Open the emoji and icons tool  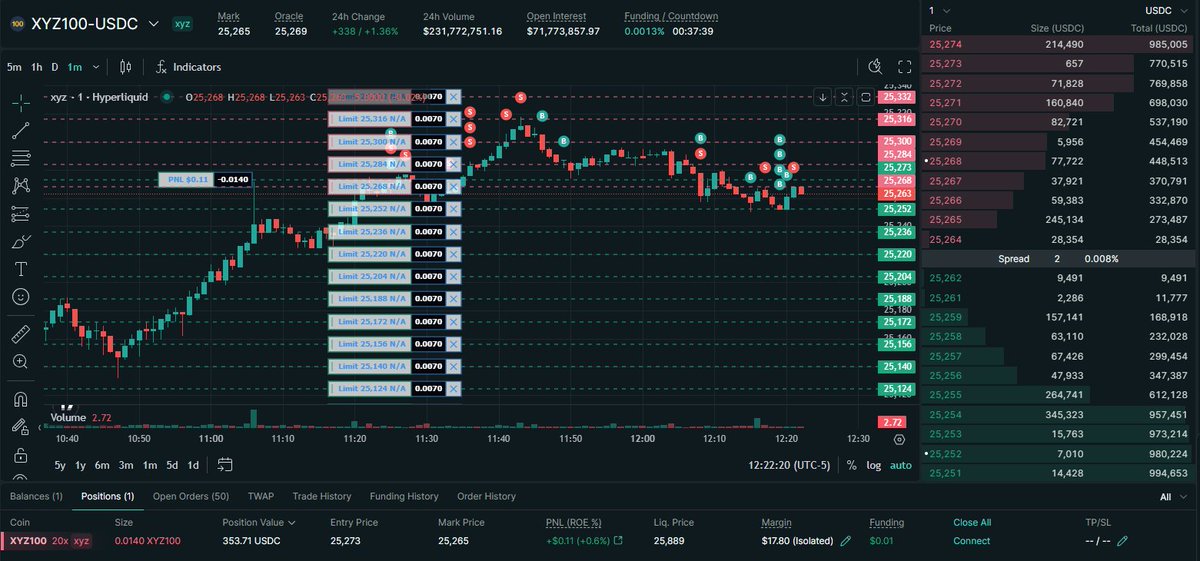click(21, 297)
